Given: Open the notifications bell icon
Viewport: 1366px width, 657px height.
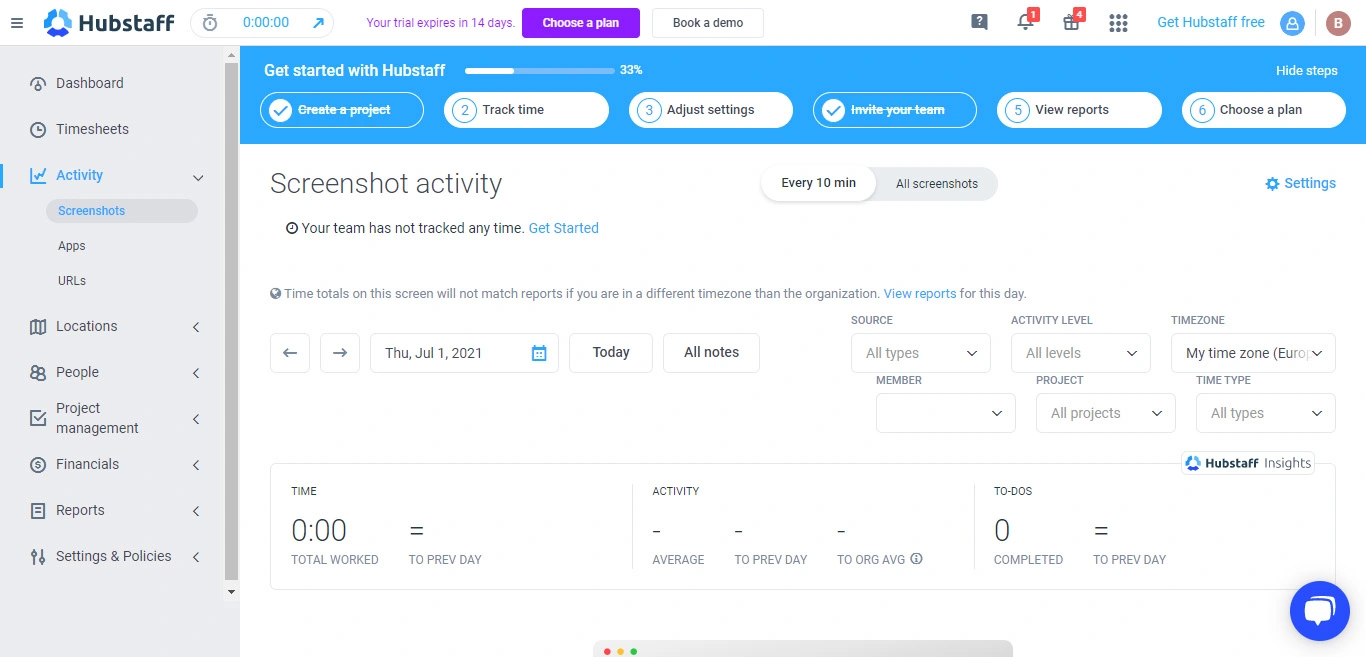Looking at the screenshot, I should coord(1025,23).
